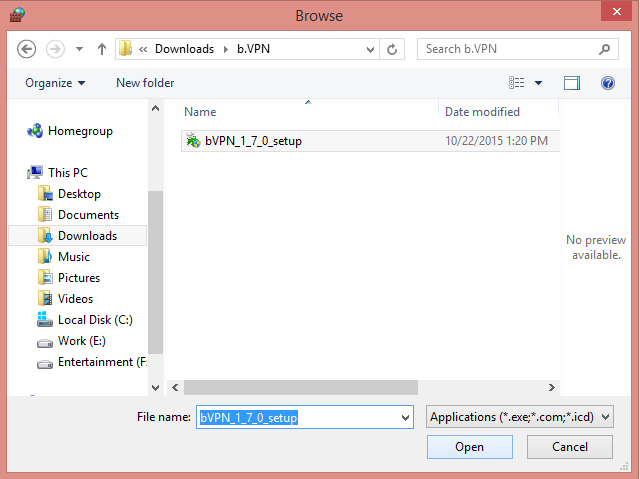Select Local Disk (C:) in sidebar
Screen dimensions: 640x479
point(95,320)
